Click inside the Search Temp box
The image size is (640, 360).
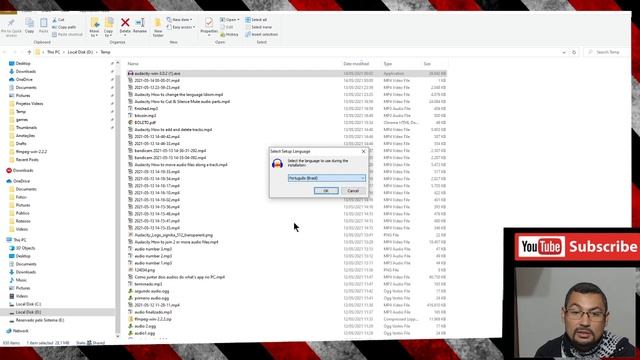607,52
